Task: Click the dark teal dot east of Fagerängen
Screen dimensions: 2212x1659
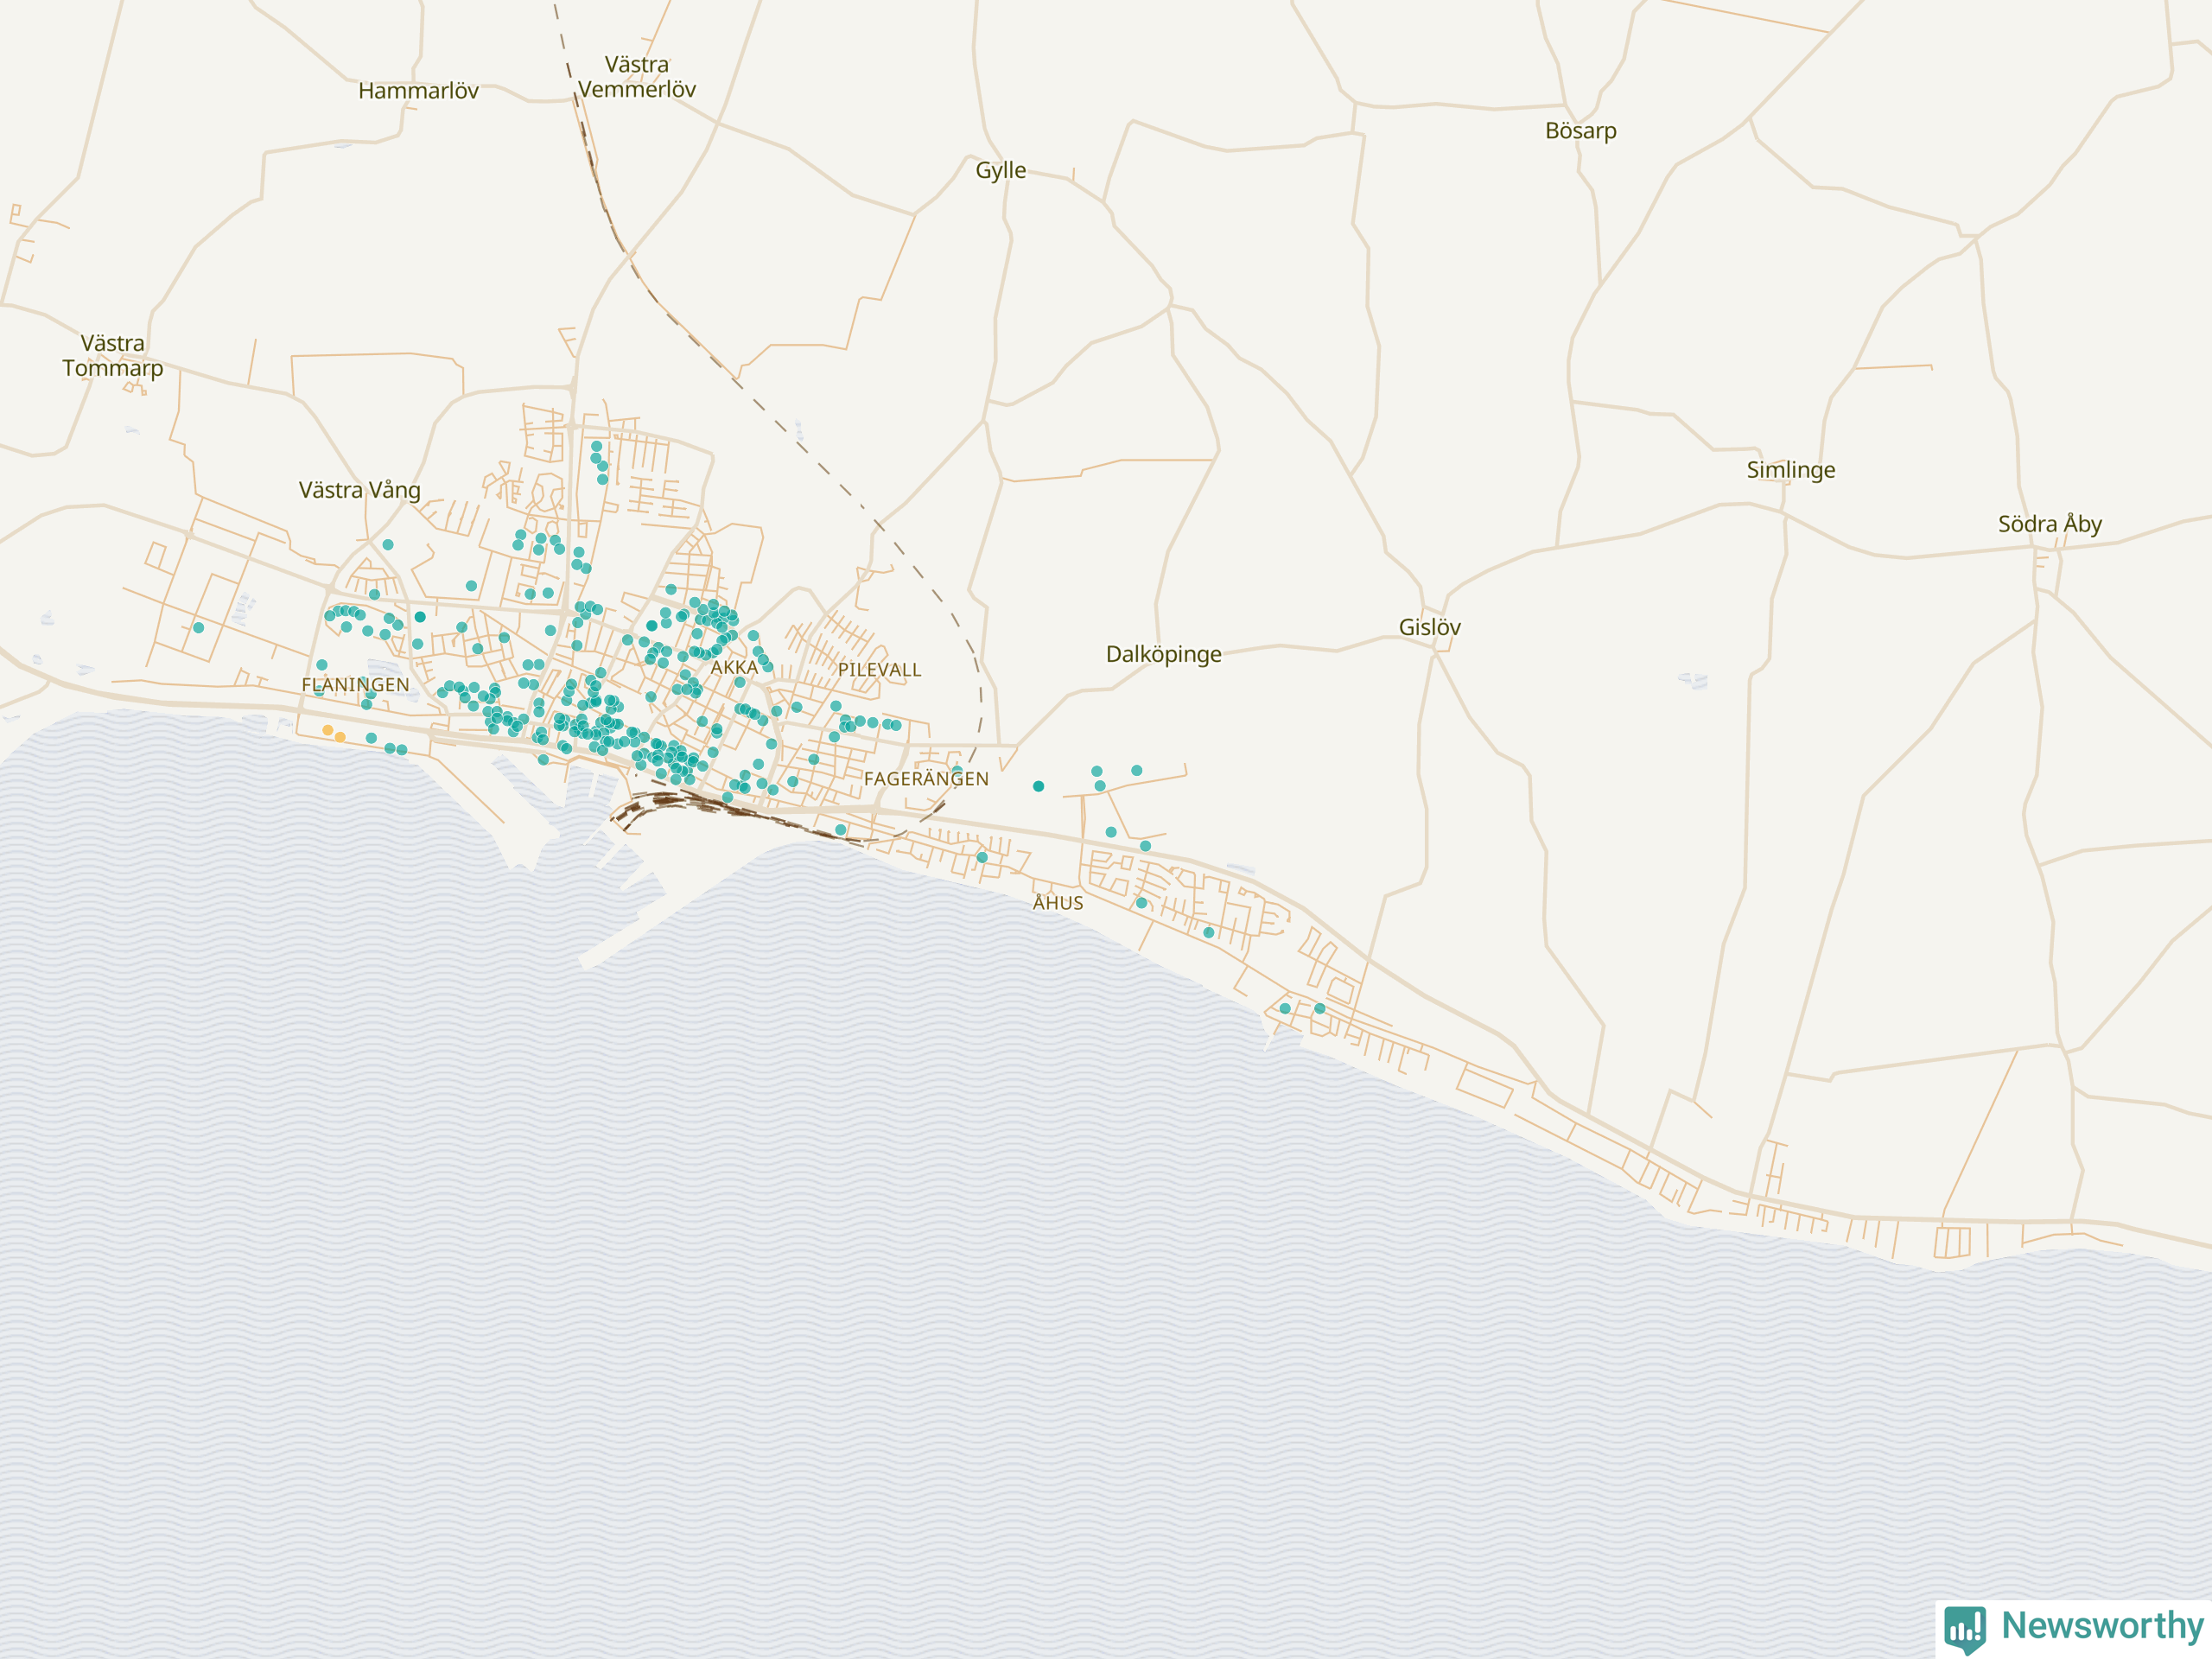Action: click(x=1038, y=786)
